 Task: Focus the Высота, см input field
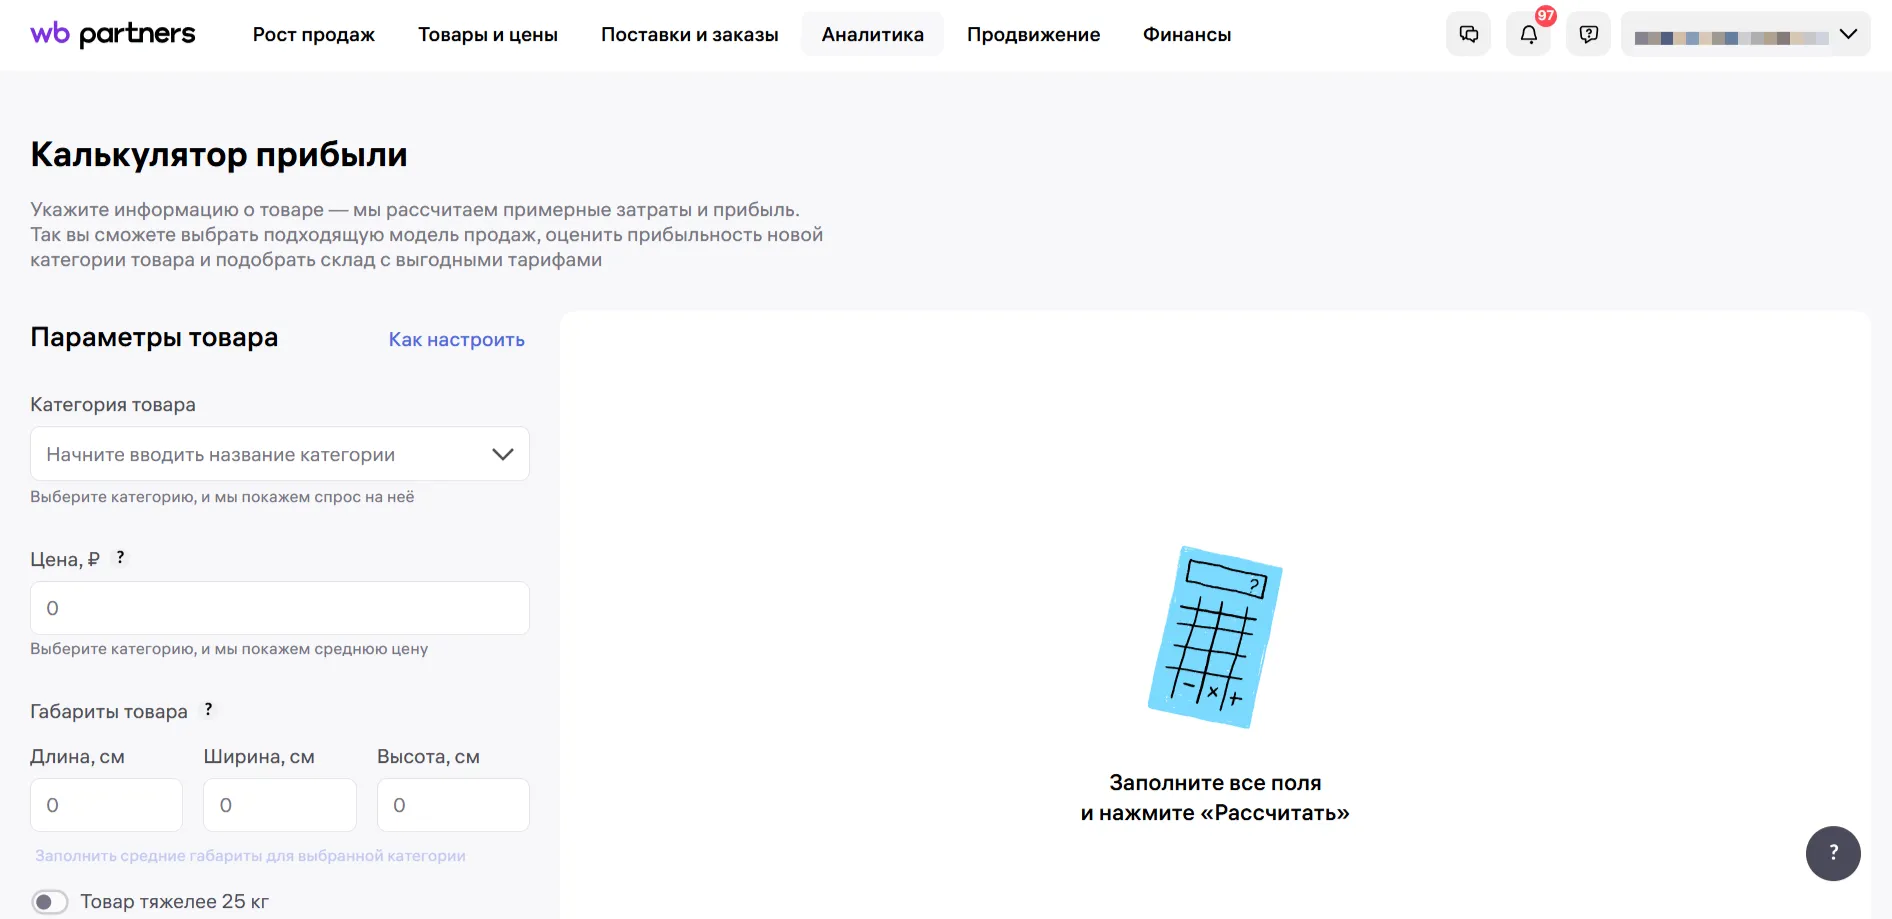click(x=453, y=805)
